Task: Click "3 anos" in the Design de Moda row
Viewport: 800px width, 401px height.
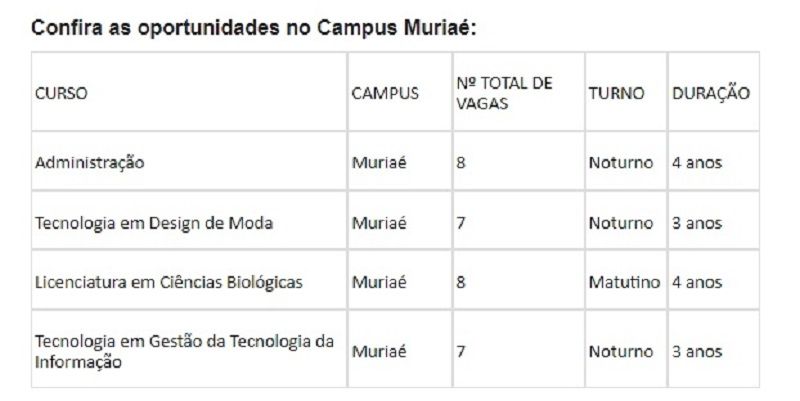Action: click(x=696, y=223)
